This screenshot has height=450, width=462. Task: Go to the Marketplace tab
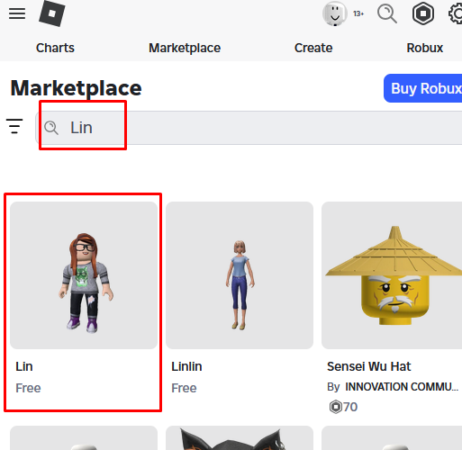[x=185, y=48]
